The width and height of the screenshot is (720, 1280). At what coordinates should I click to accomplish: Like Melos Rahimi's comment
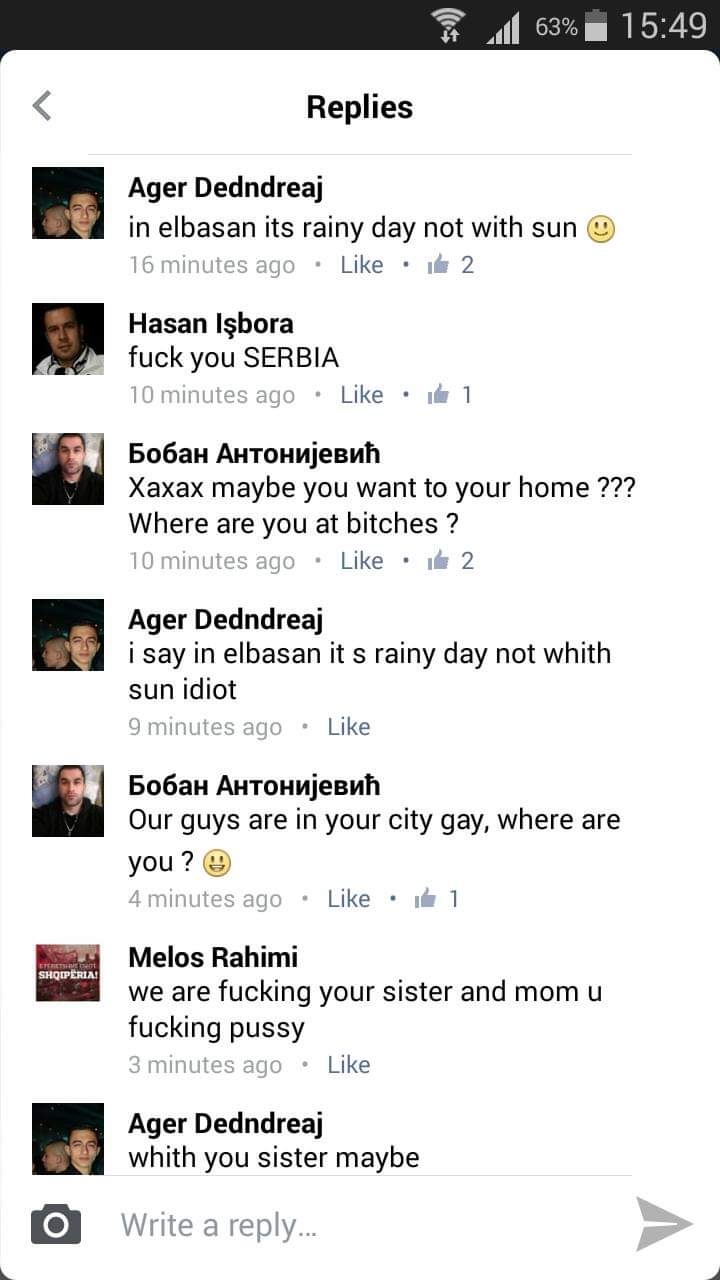(348, 1064)
